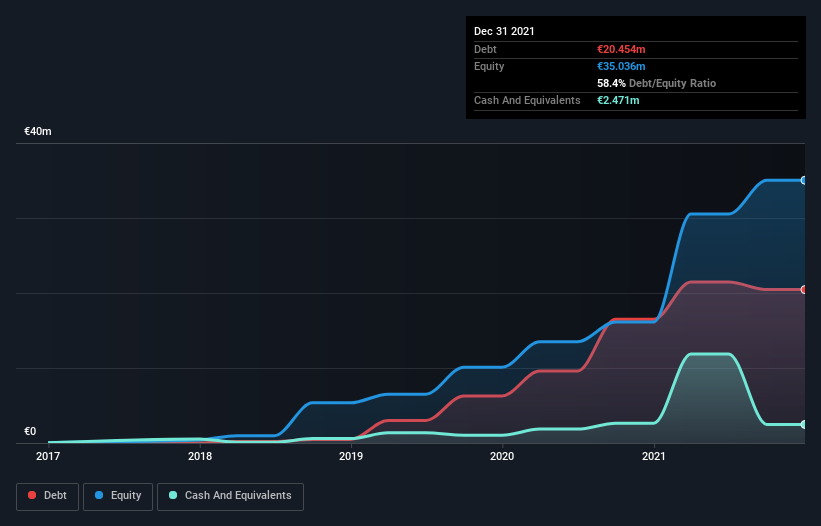821x526 pixels.
Task: Click the red Debt legend dot
Action: point(32,495)
